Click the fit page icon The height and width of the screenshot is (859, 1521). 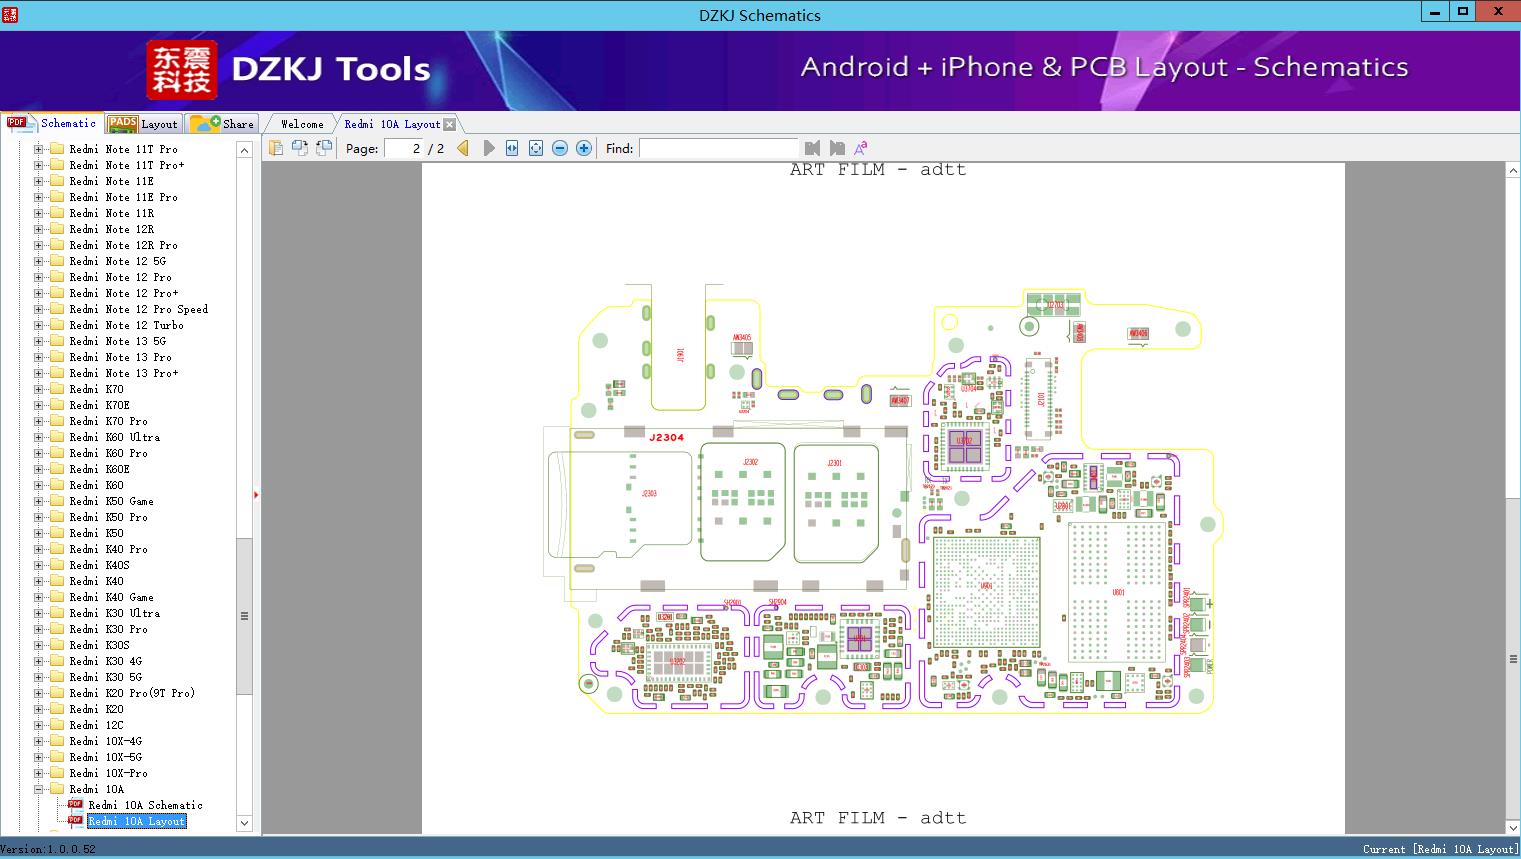pos(536,148)
